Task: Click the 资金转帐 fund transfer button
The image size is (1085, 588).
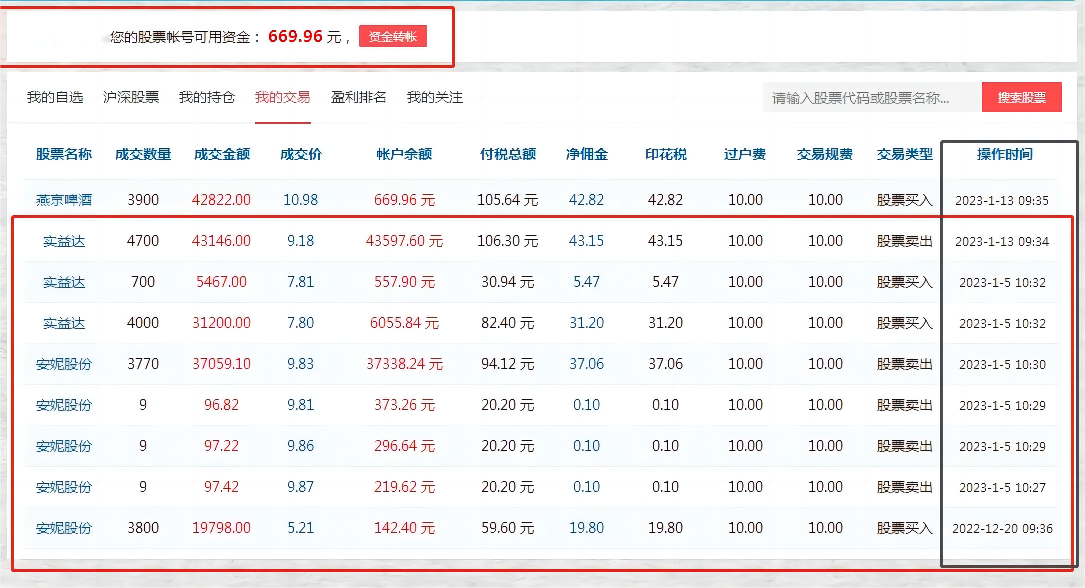Action: point(392,36)
